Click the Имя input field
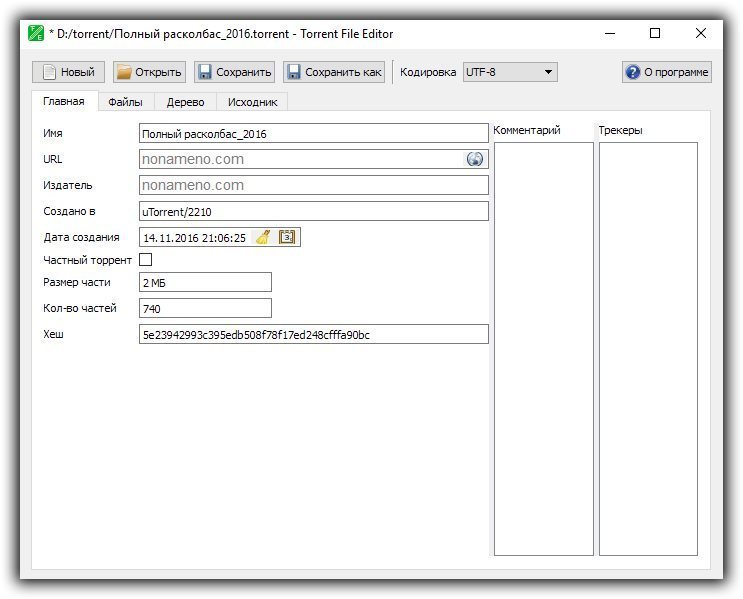The height and width of the screenshot is (599, 743). (314, 133)
